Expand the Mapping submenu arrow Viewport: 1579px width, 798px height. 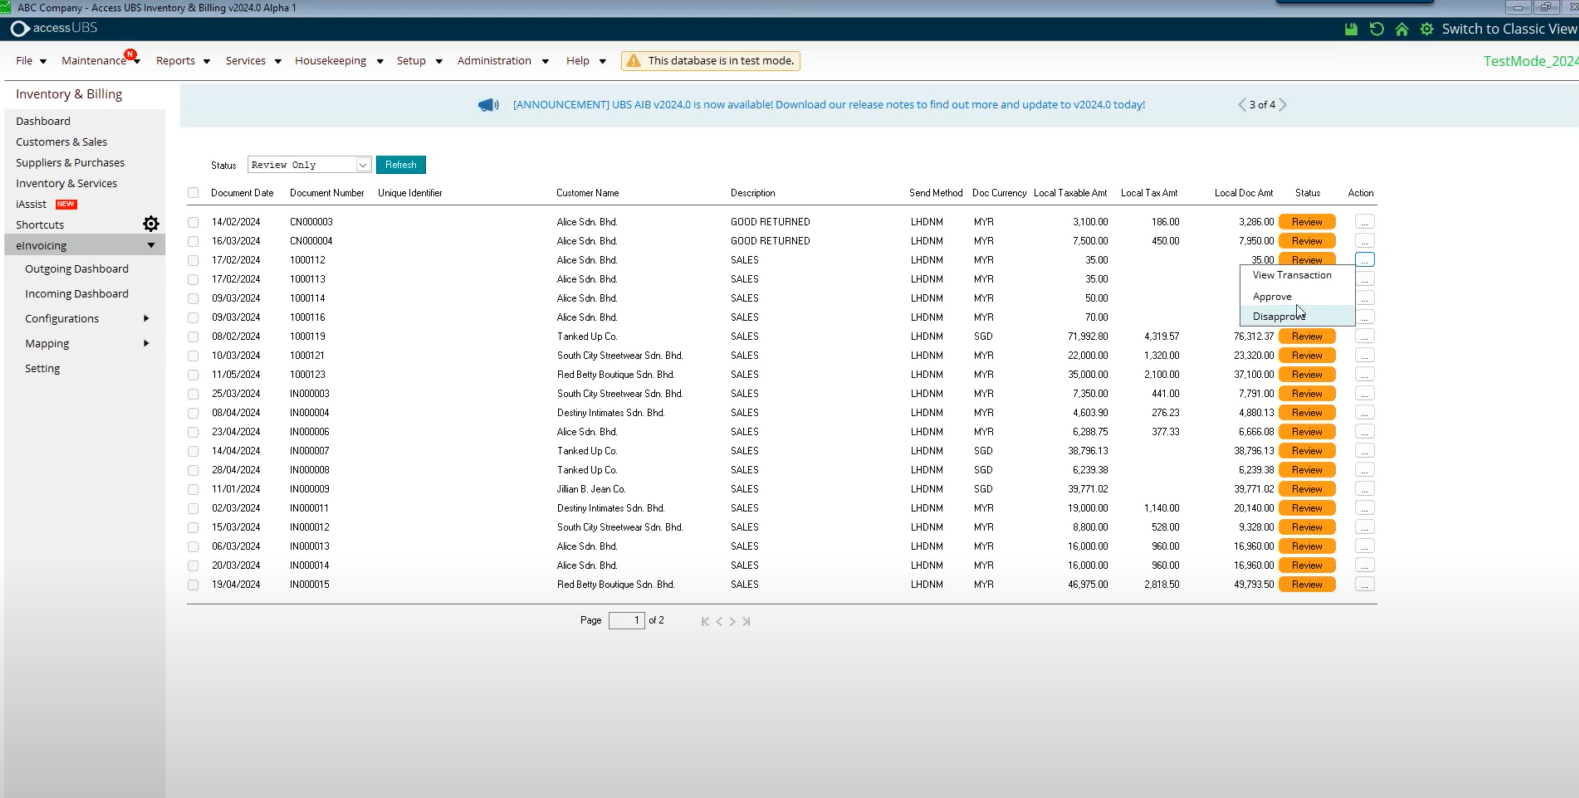(x=146, y=344)
